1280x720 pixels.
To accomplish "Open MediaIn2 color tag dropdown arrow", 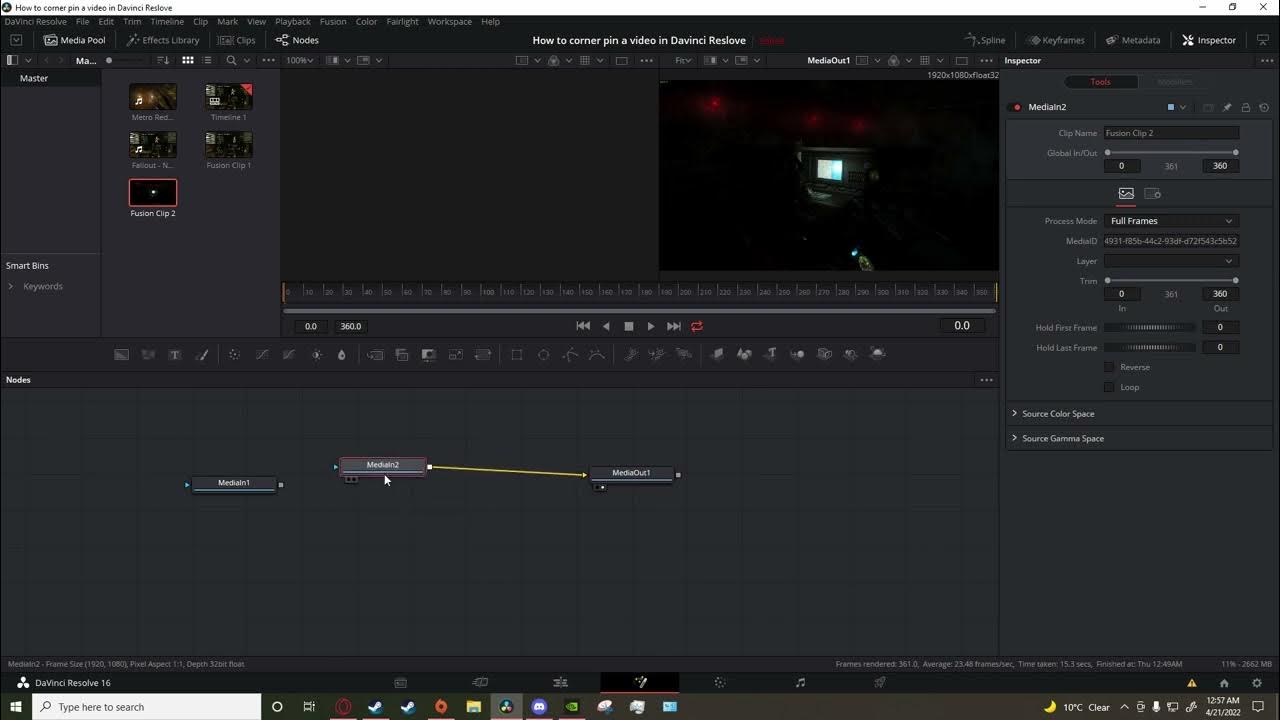I will (x=1183, y=107).
